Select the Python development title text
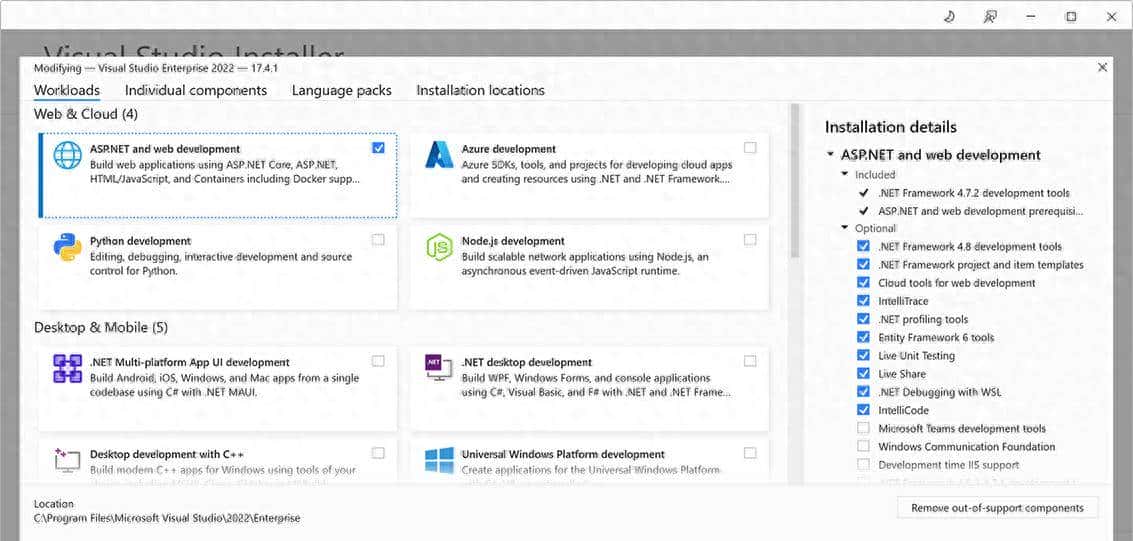 pyautogui.click(x=140, y=241)
